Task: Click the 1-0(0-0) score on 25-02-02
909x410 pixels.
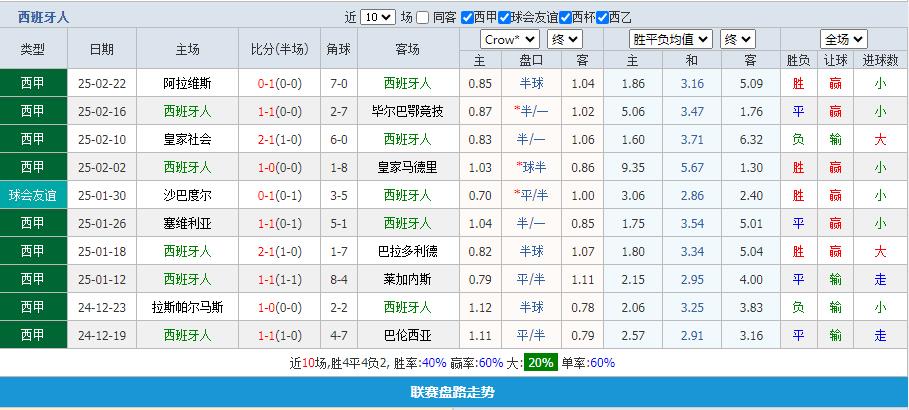Action: [280, 168]
